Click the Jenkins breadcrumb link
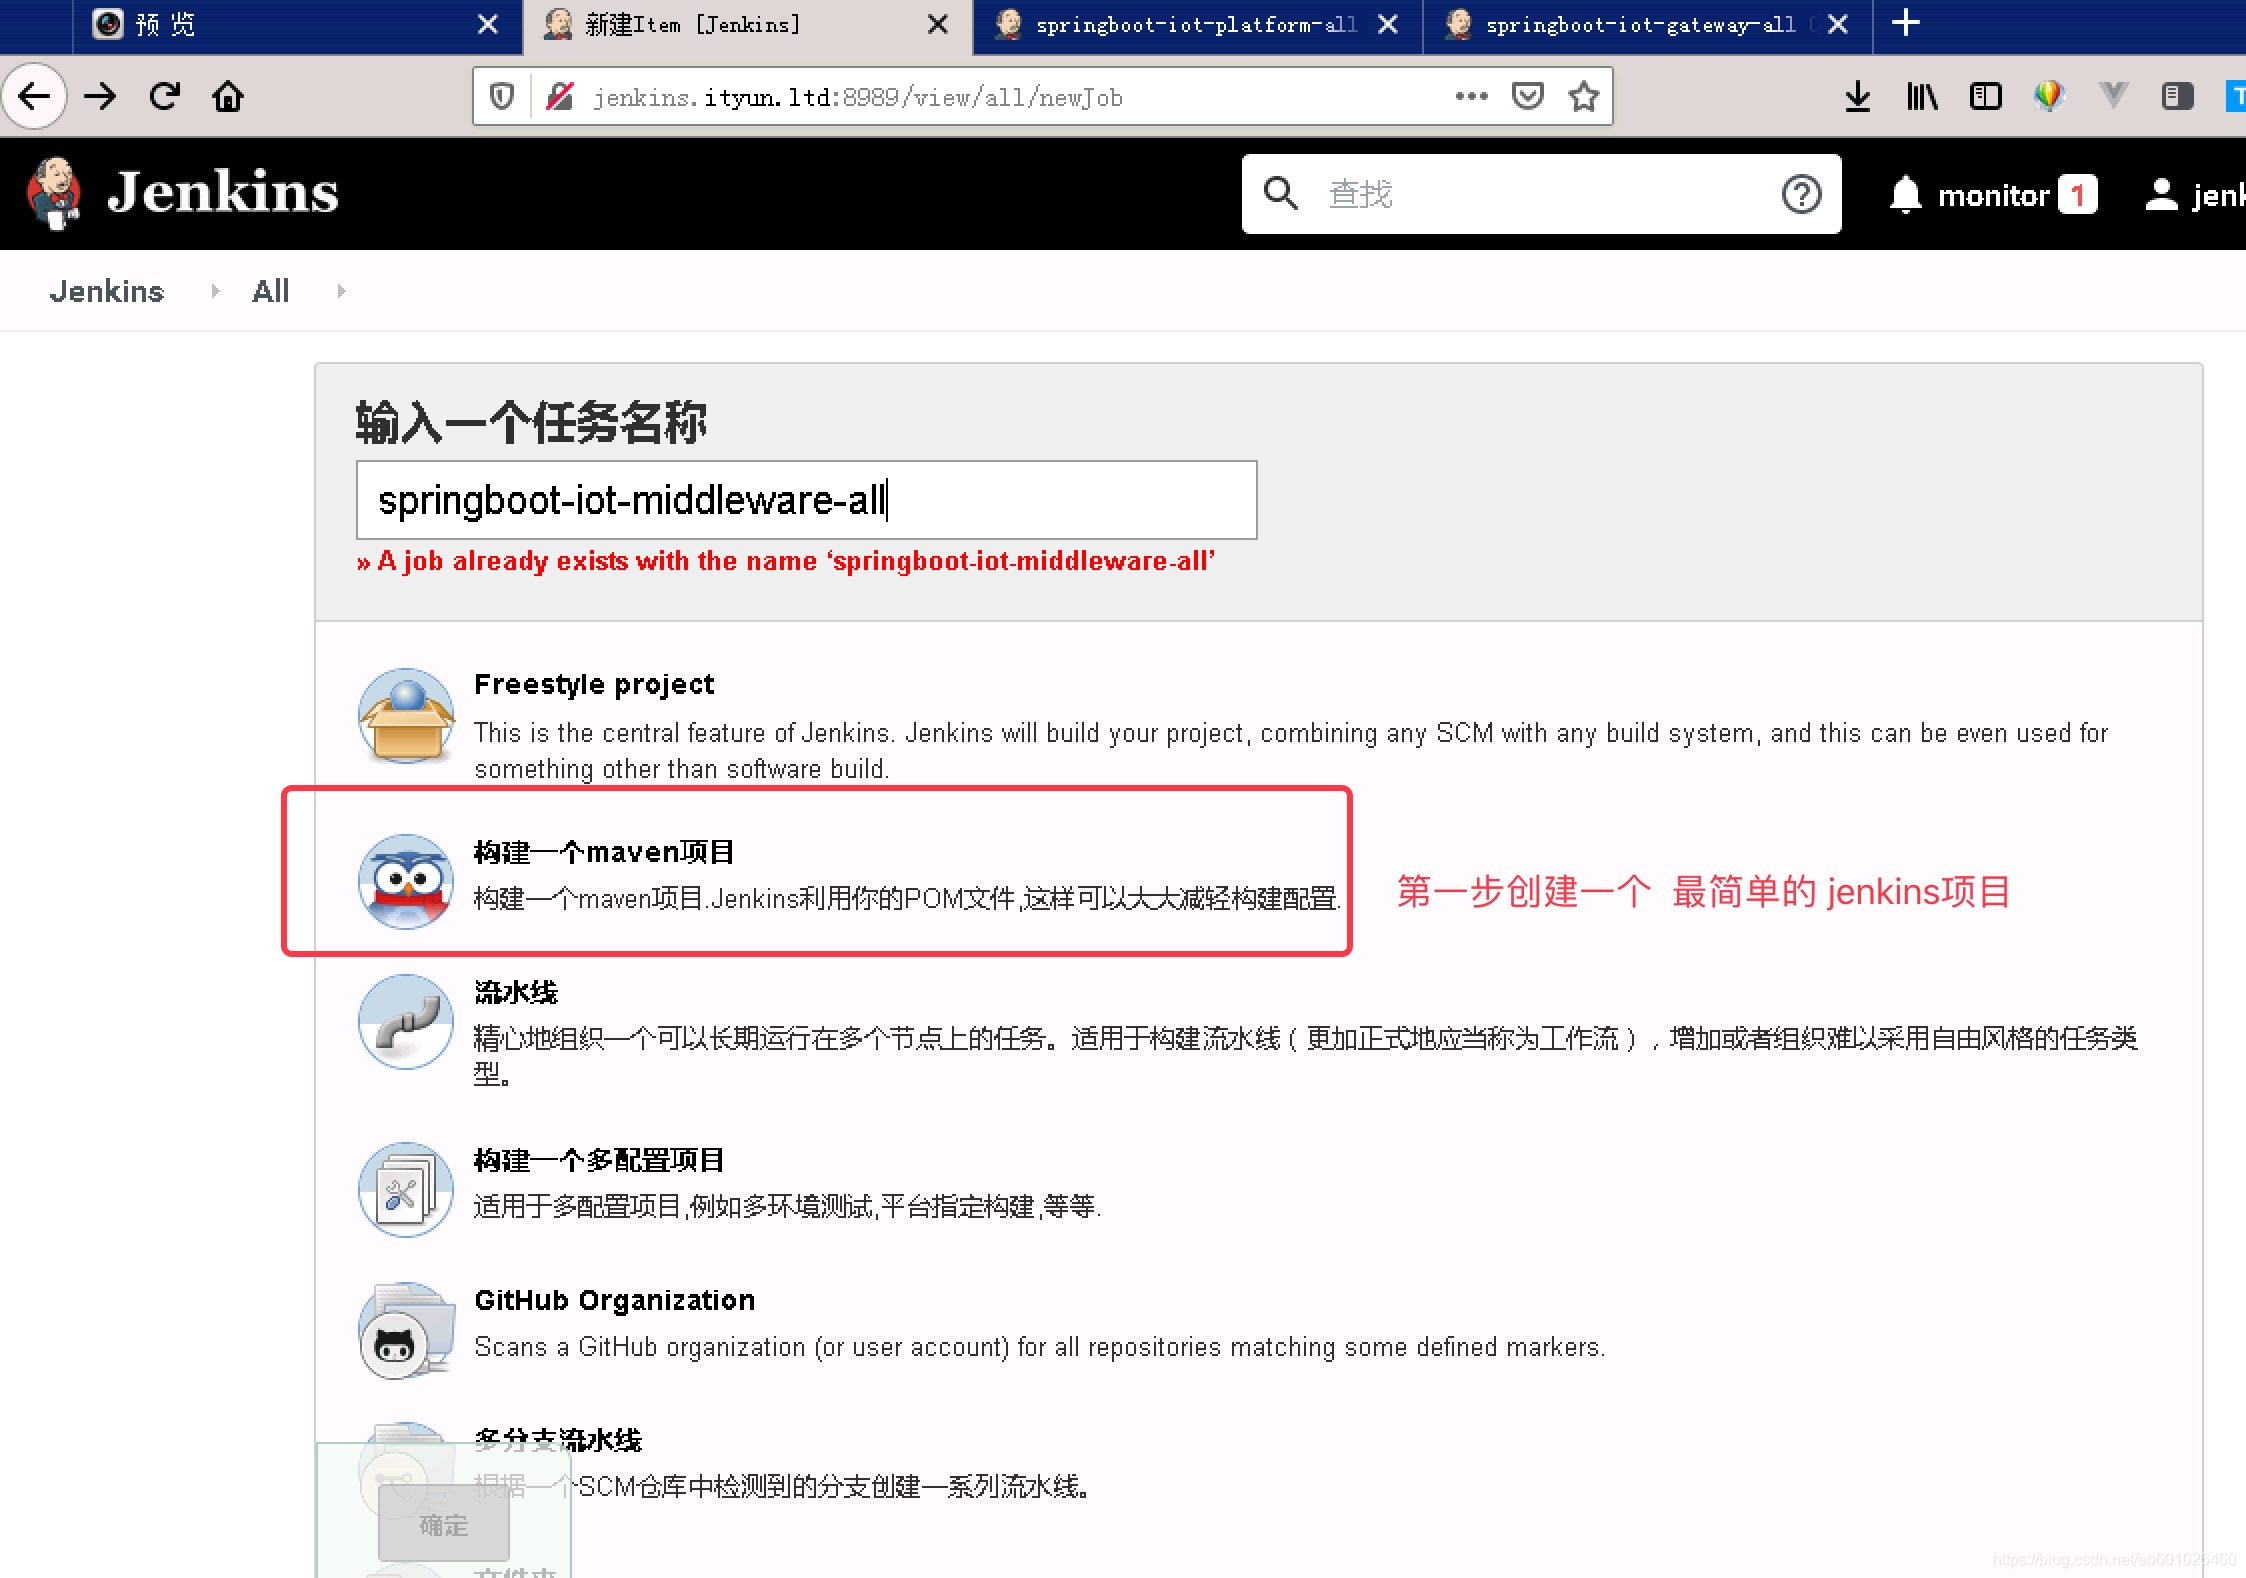 (x=106, y=291)
